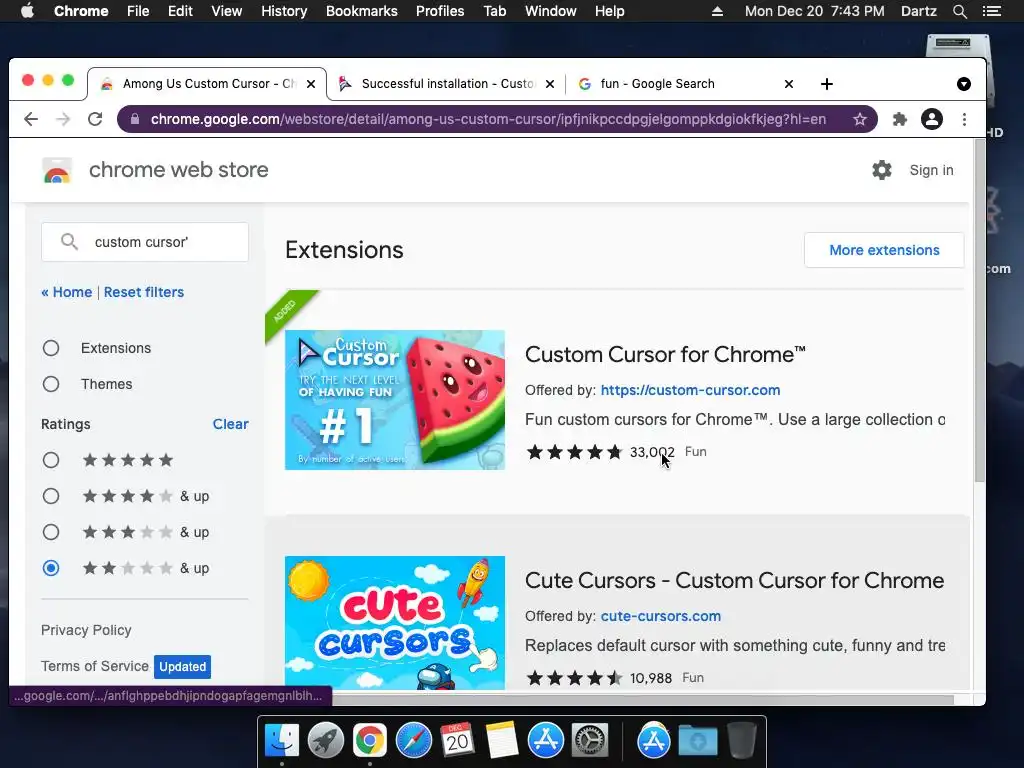Viewport: 1024px width, 768px height.
Task: Click the More extensions button
Action: [x=884, y=250]
